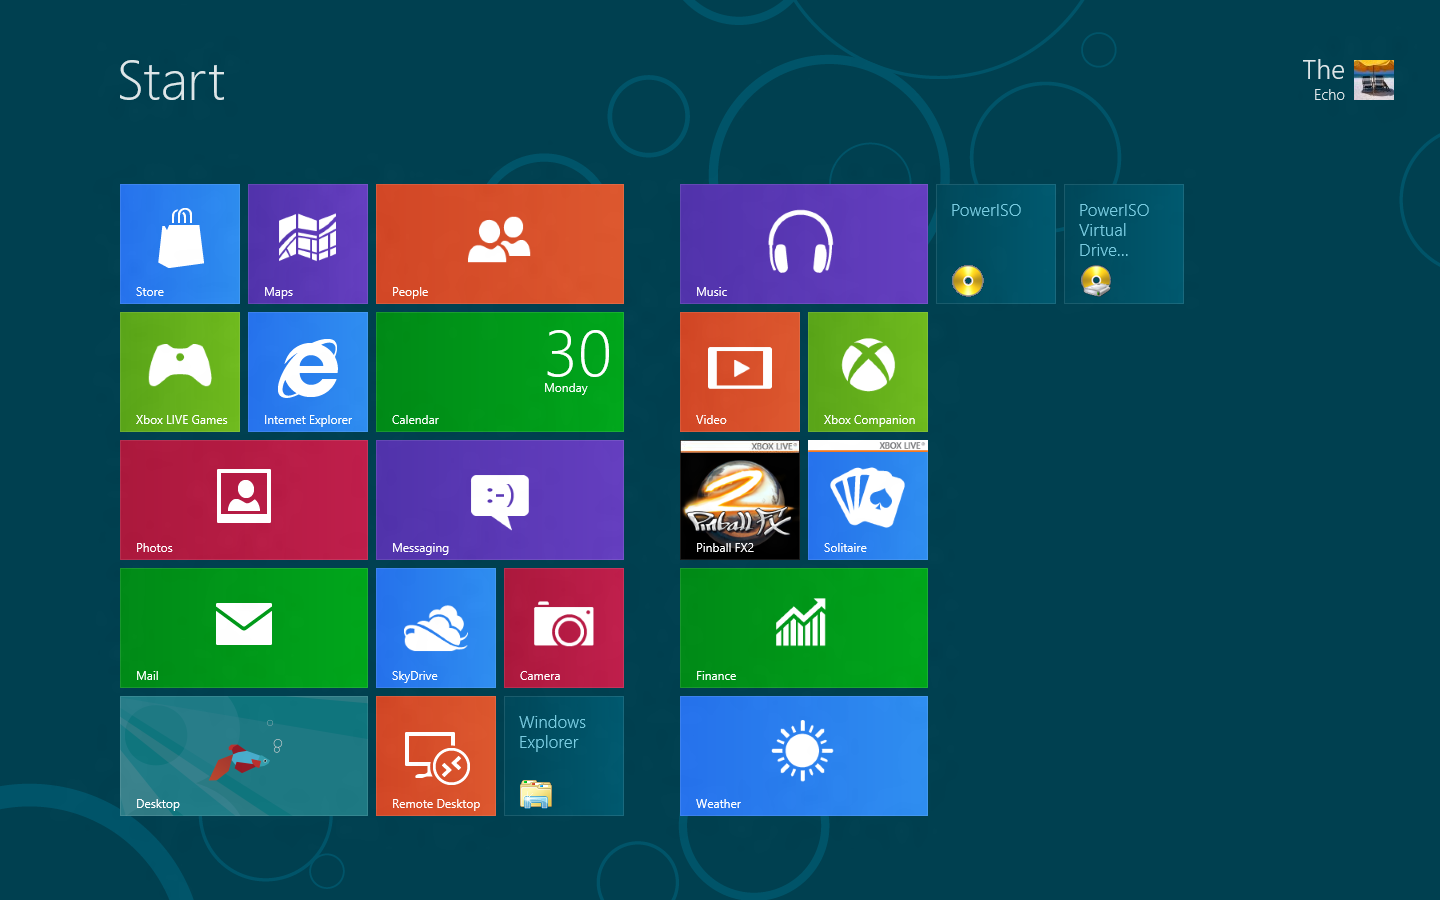
Task: Open the Windows Explorer tile
Action: (x=564, y=756)
